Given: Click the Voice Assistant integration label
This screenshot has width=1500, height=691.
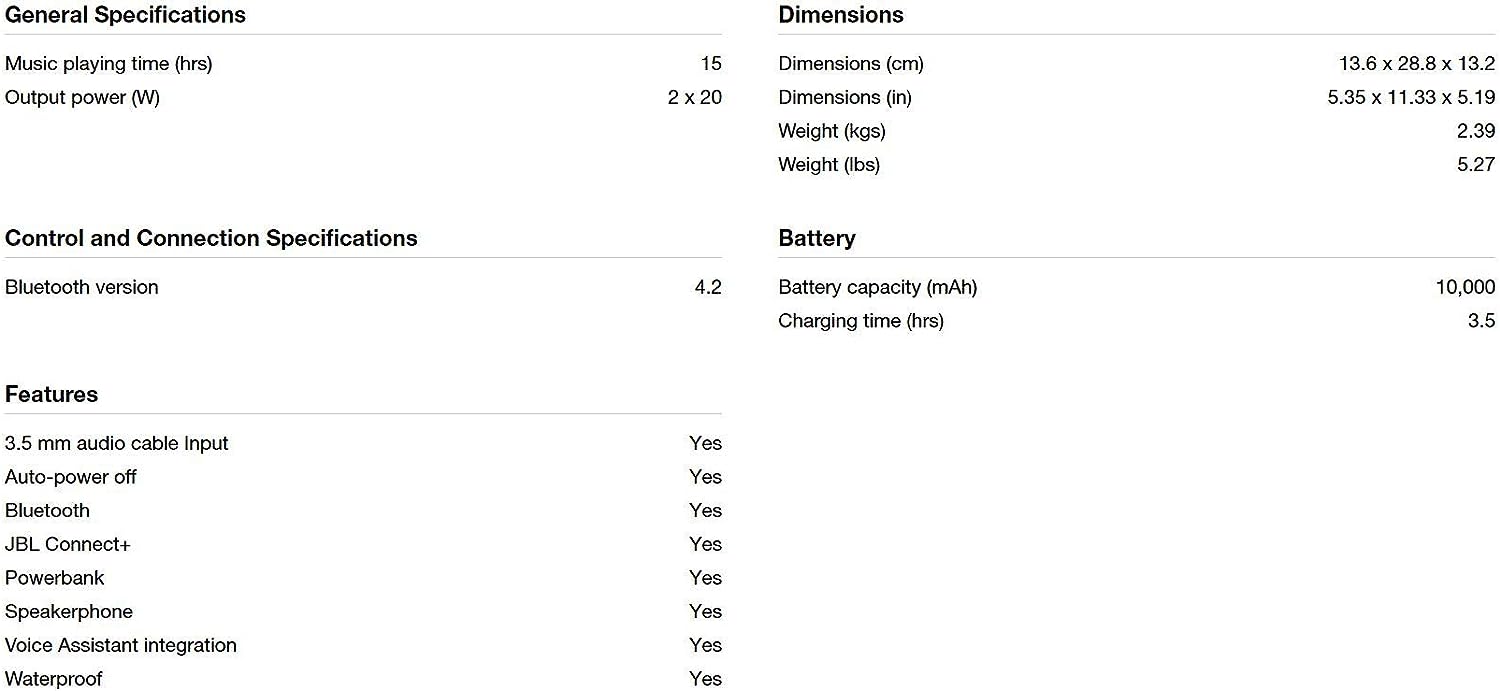Looking at the screenshot, I should pos(121,646).
